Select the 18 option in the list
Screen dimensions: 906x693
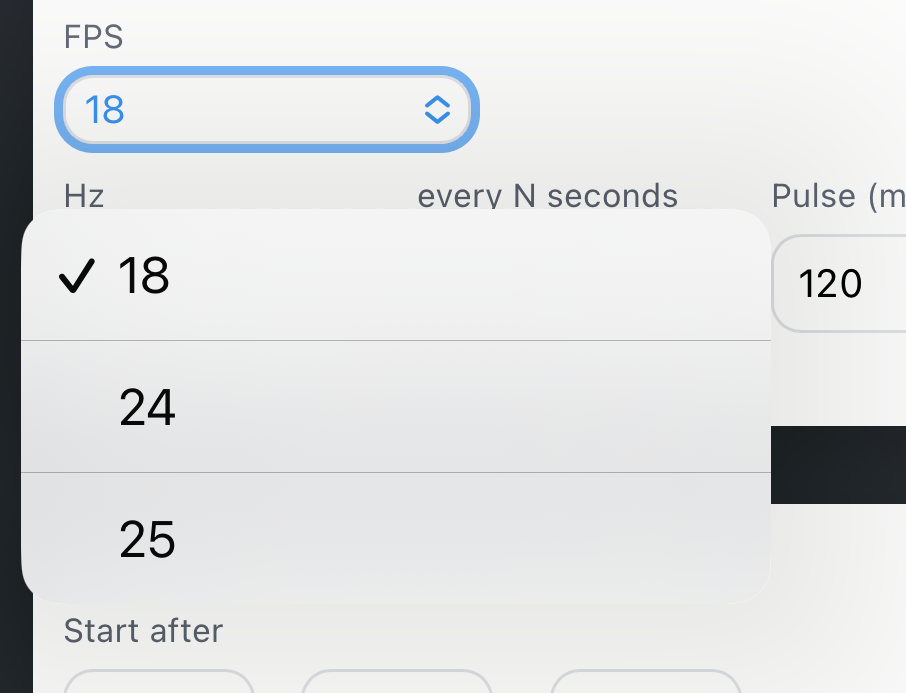pyautogui.click(x=395, y=275)
